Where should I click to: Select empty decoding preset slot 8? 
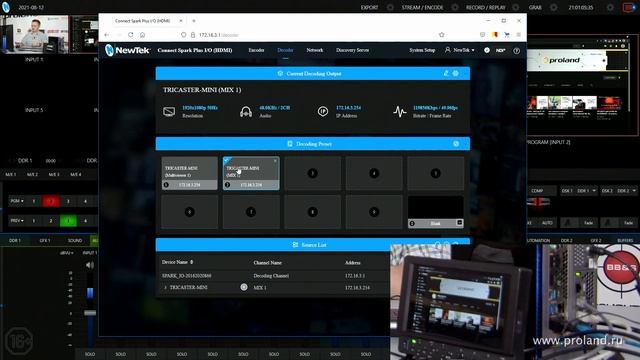pyautogui.click(x=313, y=212)
